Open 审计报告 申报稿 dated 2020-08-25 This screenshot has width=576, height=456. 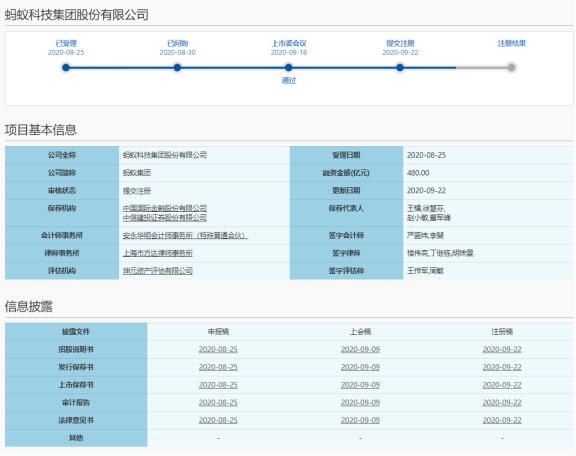[218, 403]
